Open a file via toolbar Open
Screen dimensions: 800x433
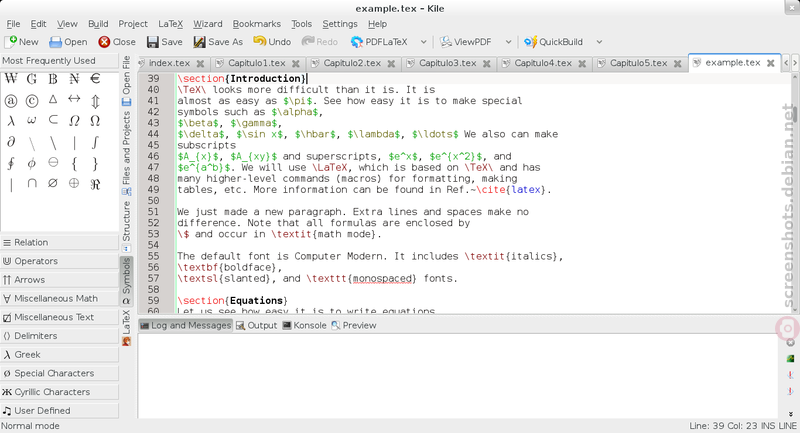coord(68,42)
